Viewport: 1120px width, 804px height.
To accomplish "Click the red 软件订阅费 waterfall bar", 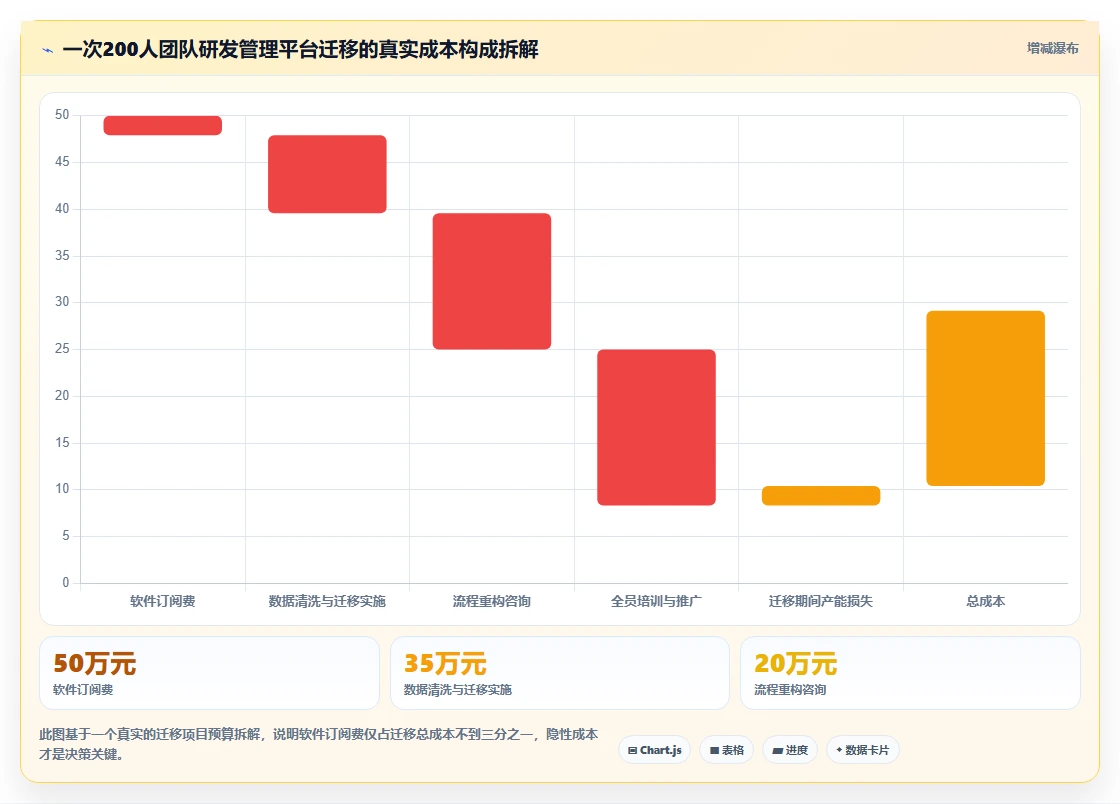I will pos(163,125).
